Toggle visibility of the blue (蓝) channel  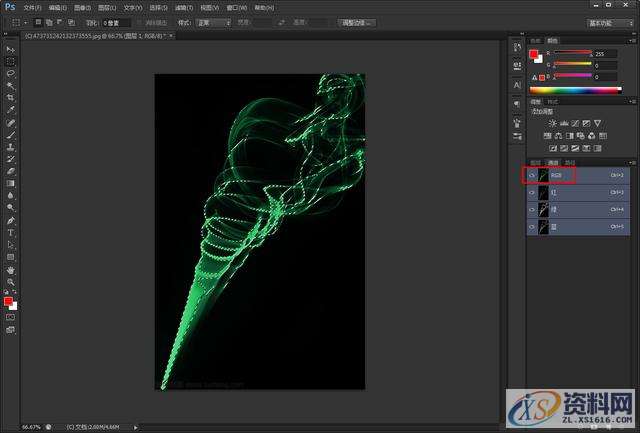pos(531,227)
